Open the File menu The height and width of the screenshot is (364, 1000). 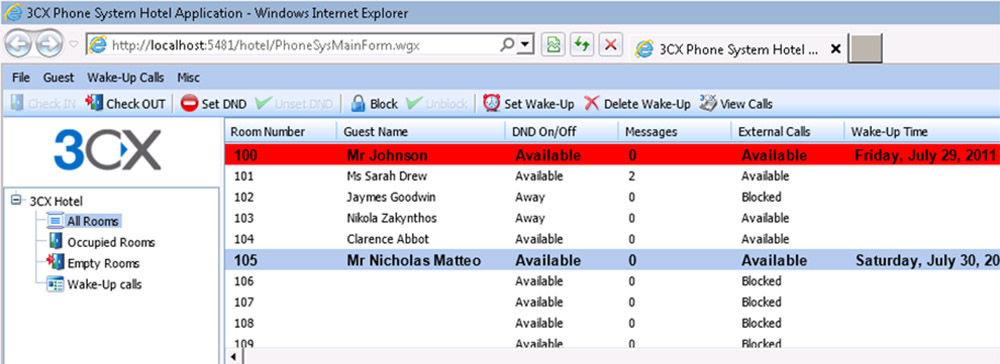coord(21,78)
